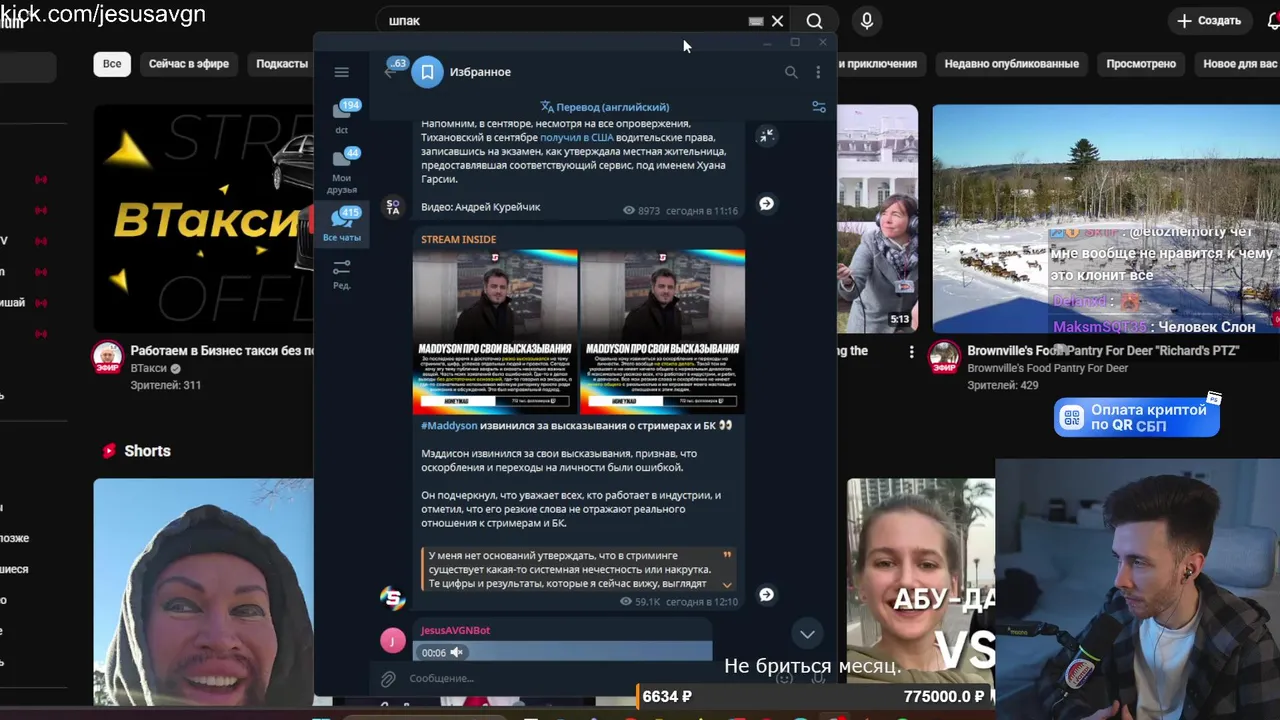Open the ВТакси channel avatar
The width and height of the screenshot is (1280, 720).
click(x=108, y=357)
